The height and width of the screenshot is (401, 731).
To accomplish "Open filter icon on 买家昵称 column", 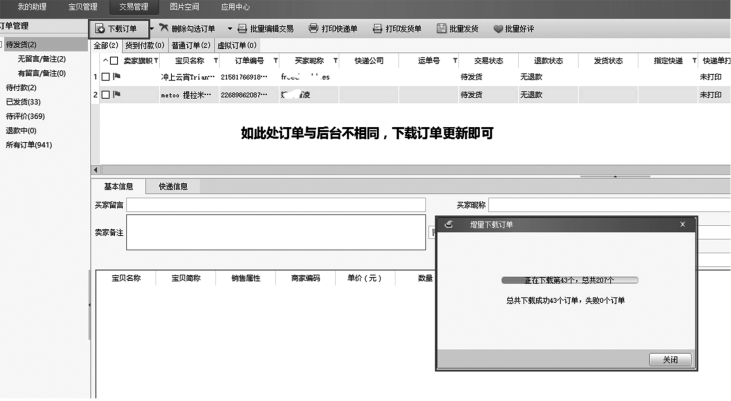I will (335, 61).
